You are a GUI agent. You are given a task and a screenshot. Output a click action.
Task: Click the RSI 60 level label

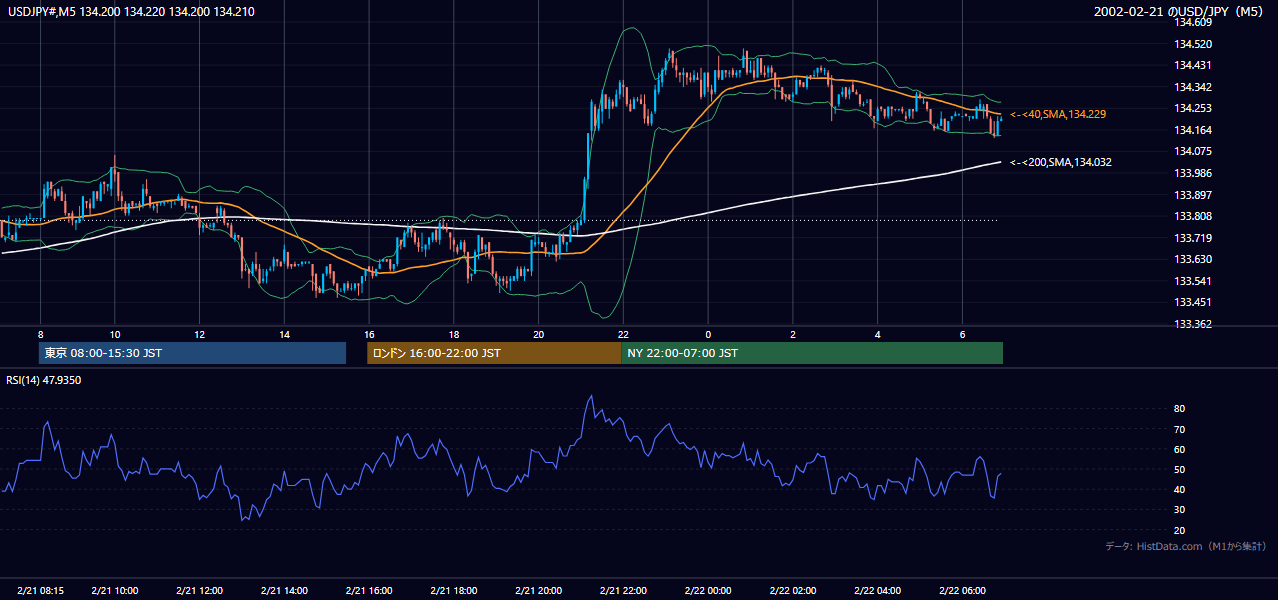coord(1179,449)
